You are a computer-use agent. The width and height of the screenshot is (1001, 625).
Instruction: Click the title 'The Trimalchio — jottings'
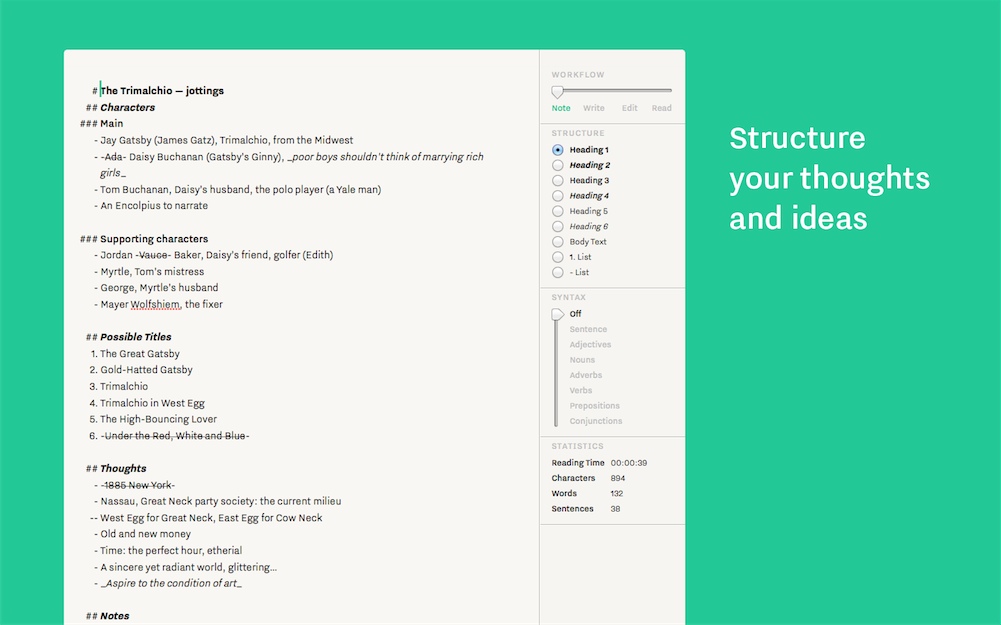coord(162,91)
